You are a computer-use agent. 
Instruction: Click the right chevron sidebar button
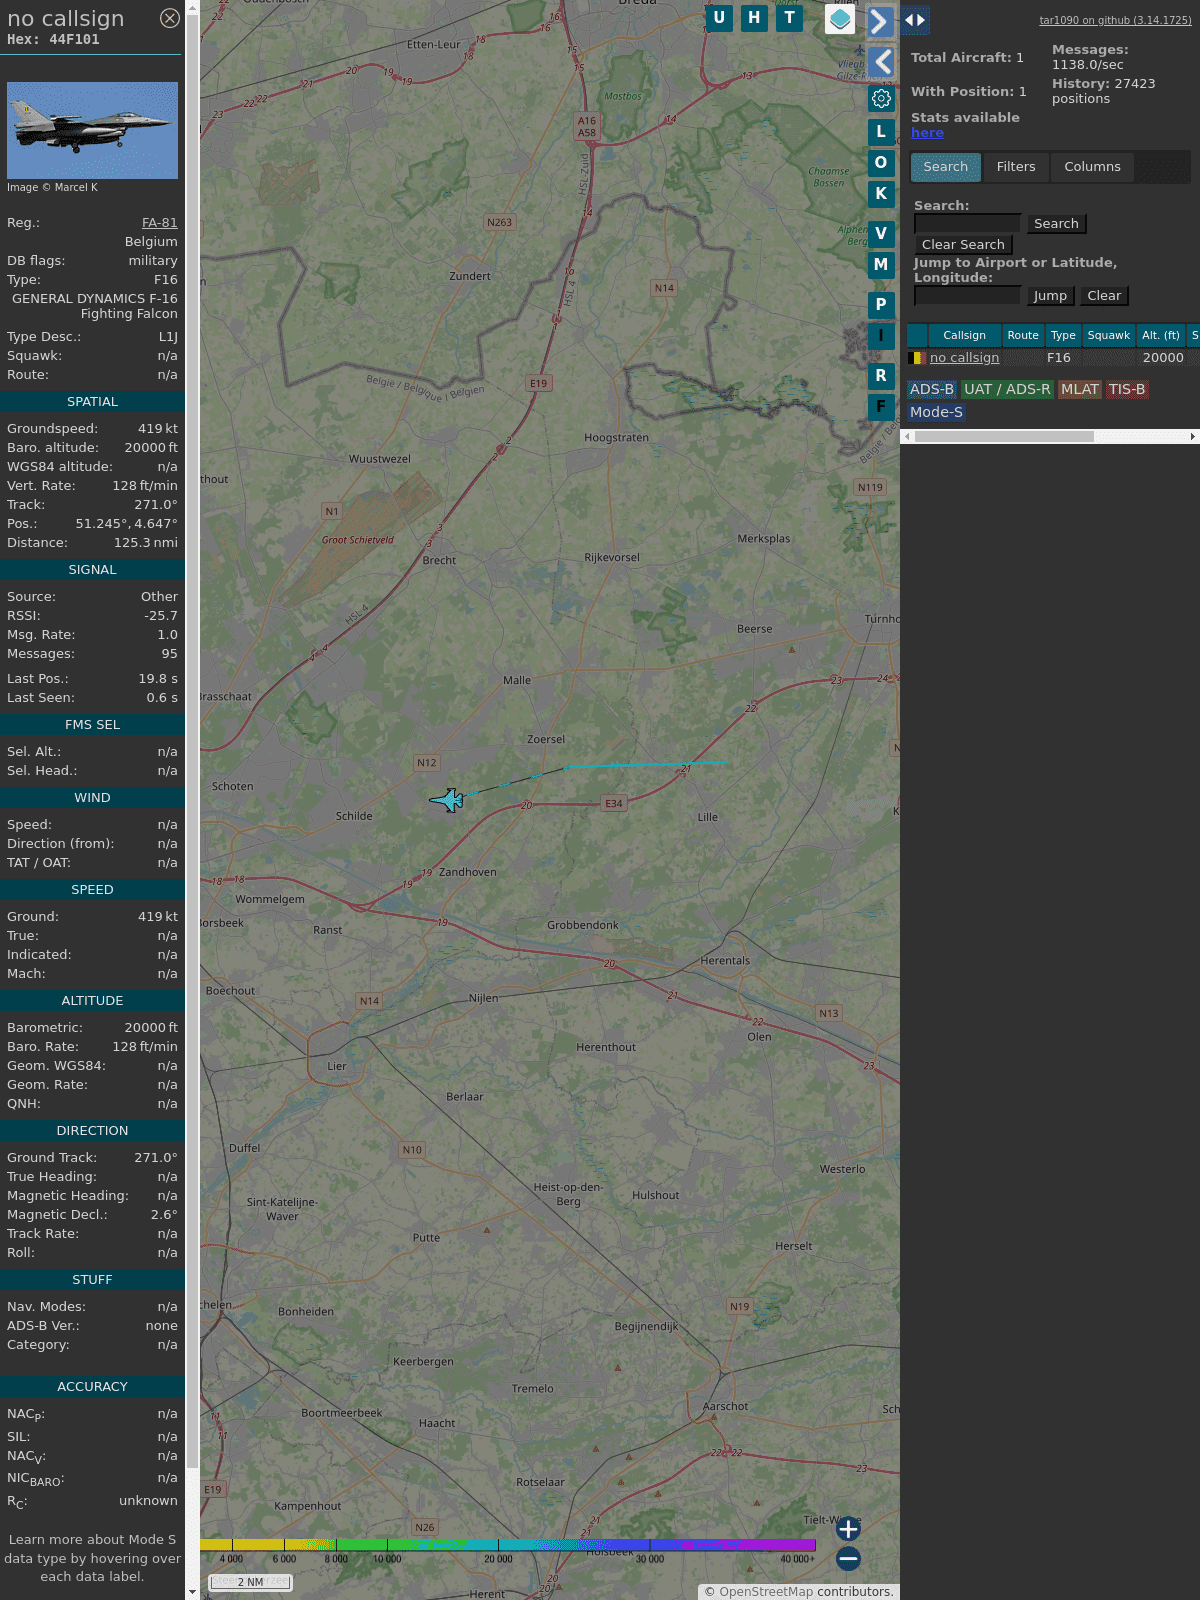[x=880, y=21]
